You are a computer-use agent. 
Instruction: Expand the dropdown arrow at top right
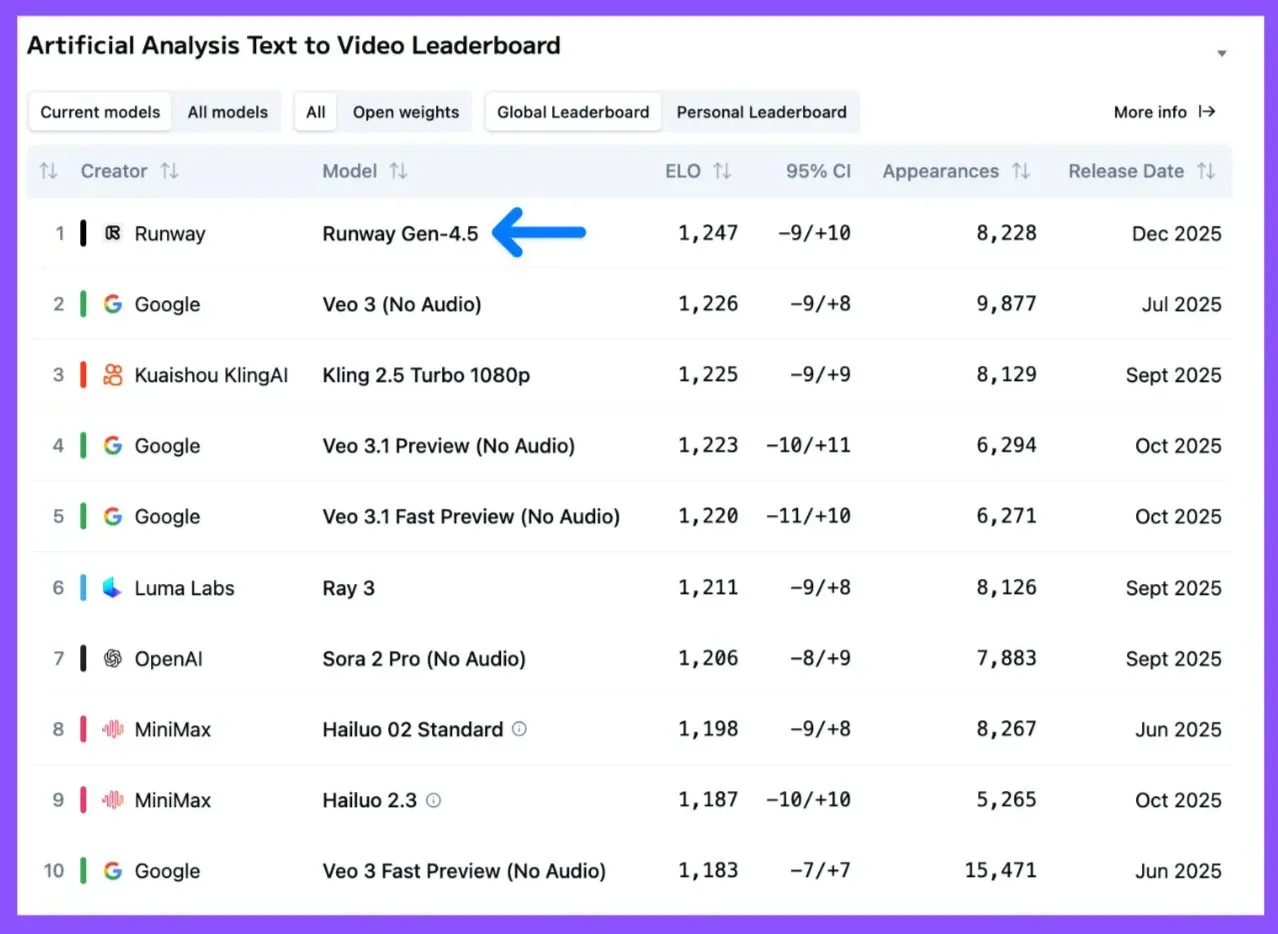coord(1221,54)
